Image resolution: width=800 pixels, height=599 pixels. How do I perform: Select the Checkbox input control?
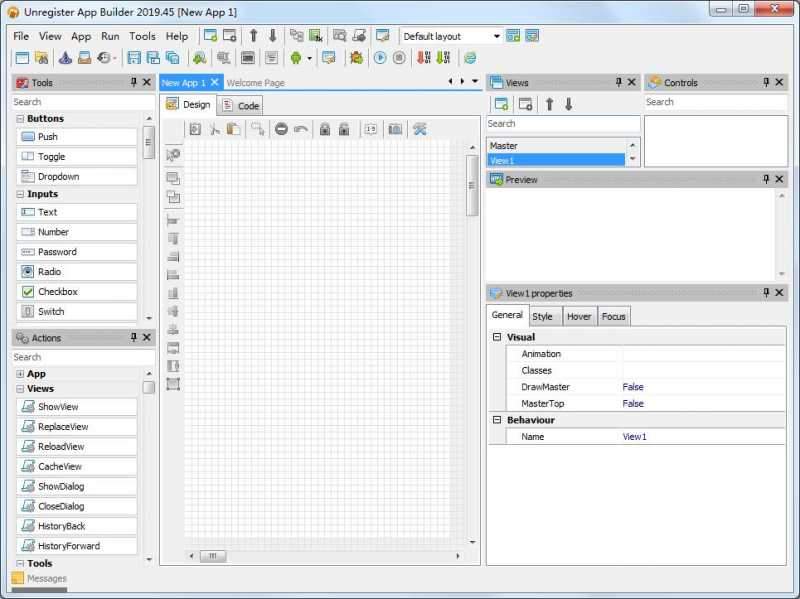[x=50, y=291]
